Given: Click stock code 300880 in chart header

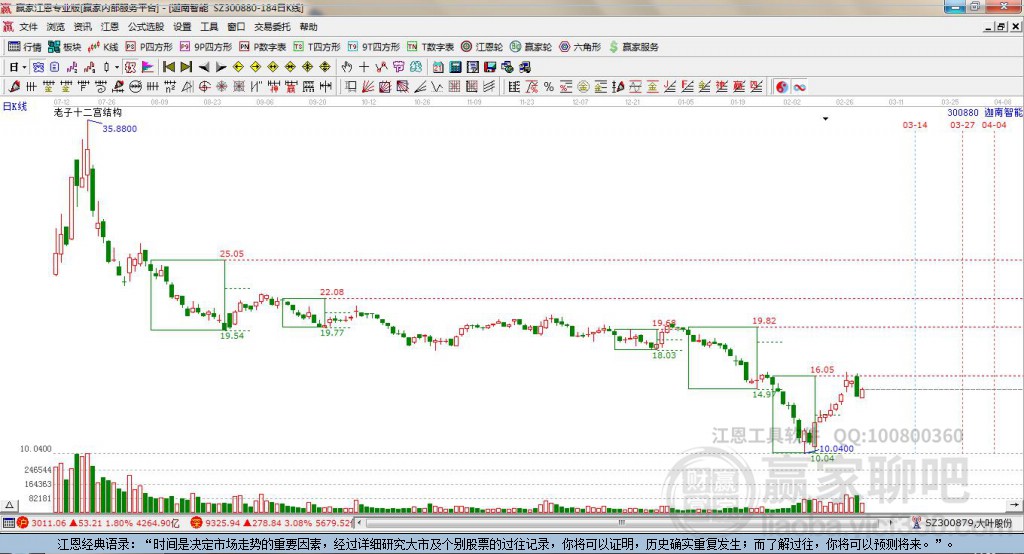Looking at the screenshot, I should [x=963, y=112].
